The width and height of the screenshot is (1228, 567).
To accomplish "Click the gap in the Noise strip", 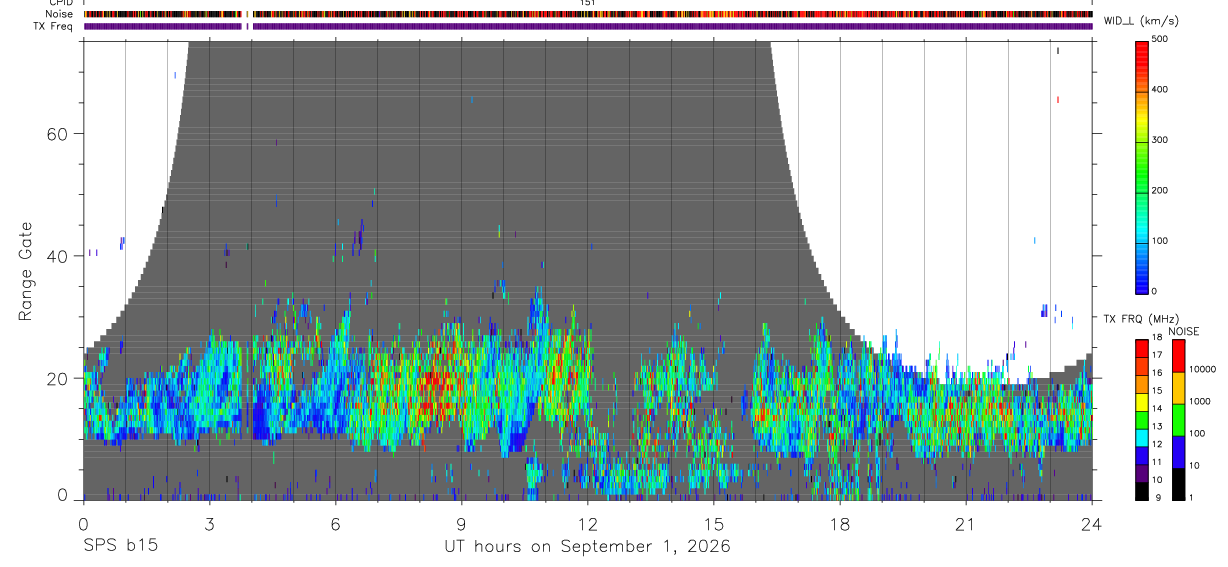I will click(250, 14).
